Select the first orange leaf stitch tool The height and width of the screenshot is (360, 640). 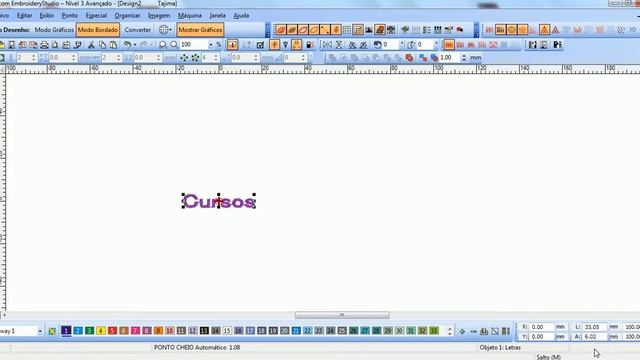281,30
